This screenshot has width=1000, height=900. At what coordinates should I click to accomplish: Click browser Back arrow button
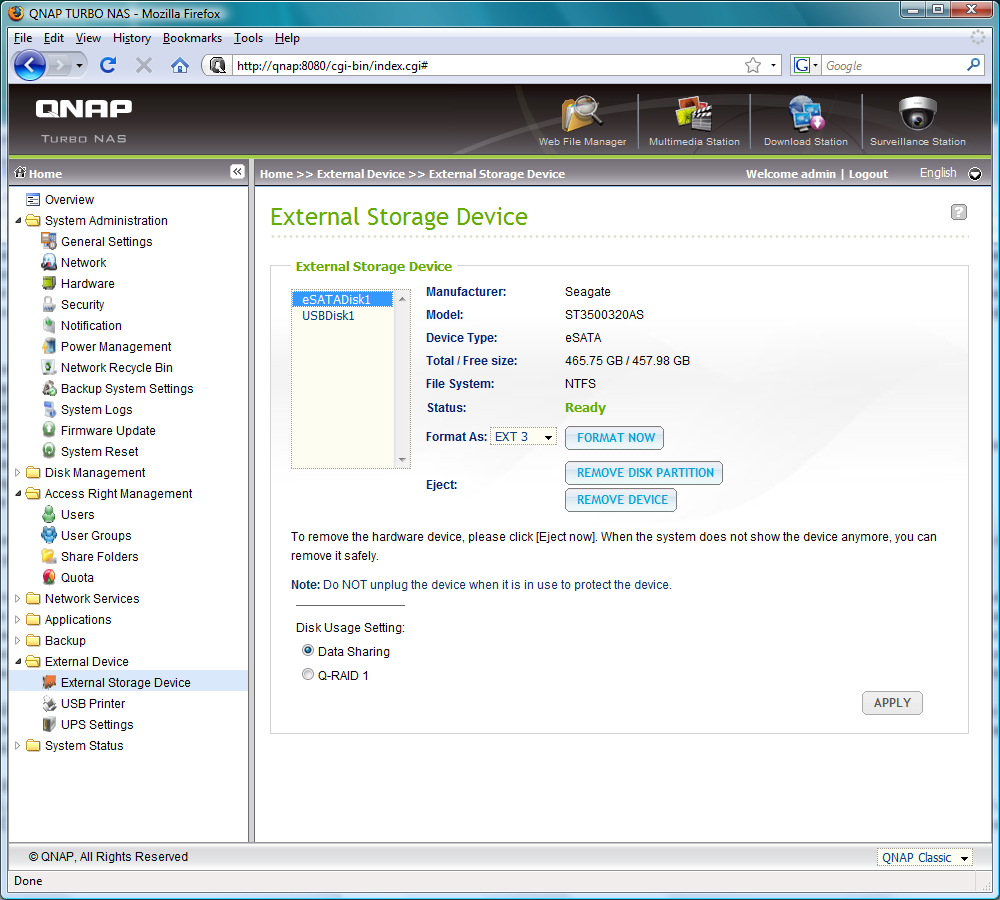click(x=29, y=65)
